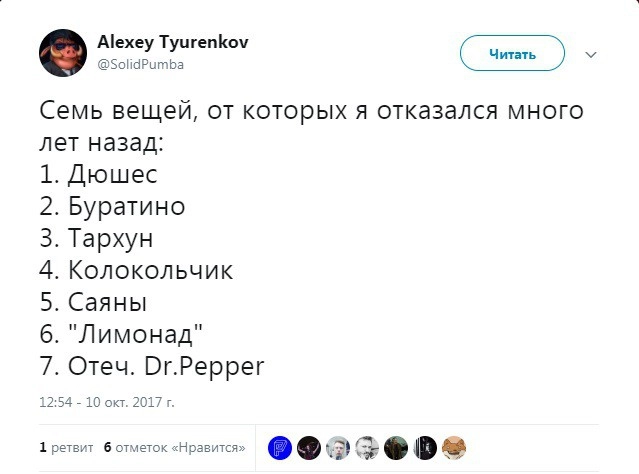The image size is (639, 474).
Task: Open the tweet timestamp 12:54 - 10 окт. 2017
Action: coord(106,402)
